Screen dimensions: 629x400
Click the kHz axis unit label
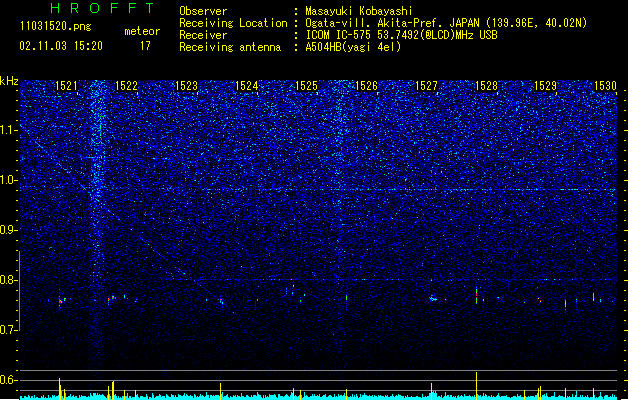(x=9, y=81)
